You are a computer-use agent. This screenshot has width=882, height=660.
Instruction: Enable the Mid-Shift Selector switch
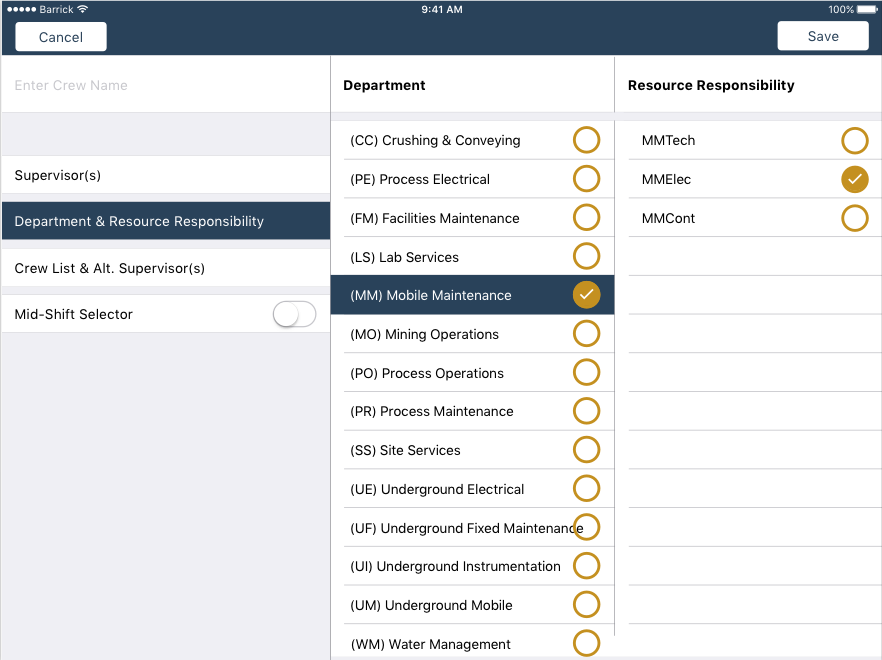point(294,314)
